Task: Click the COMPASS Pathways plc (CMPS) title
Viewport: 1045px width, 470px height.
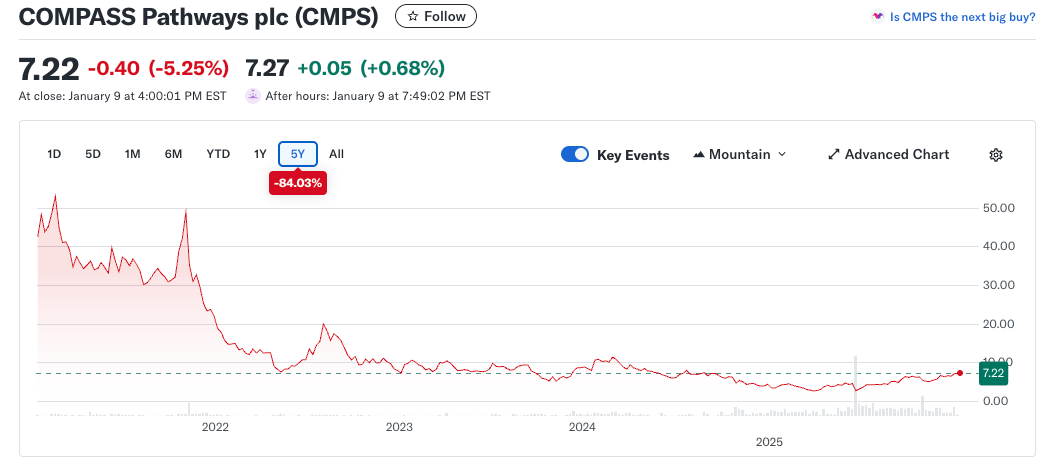Action: coord(199,17)
